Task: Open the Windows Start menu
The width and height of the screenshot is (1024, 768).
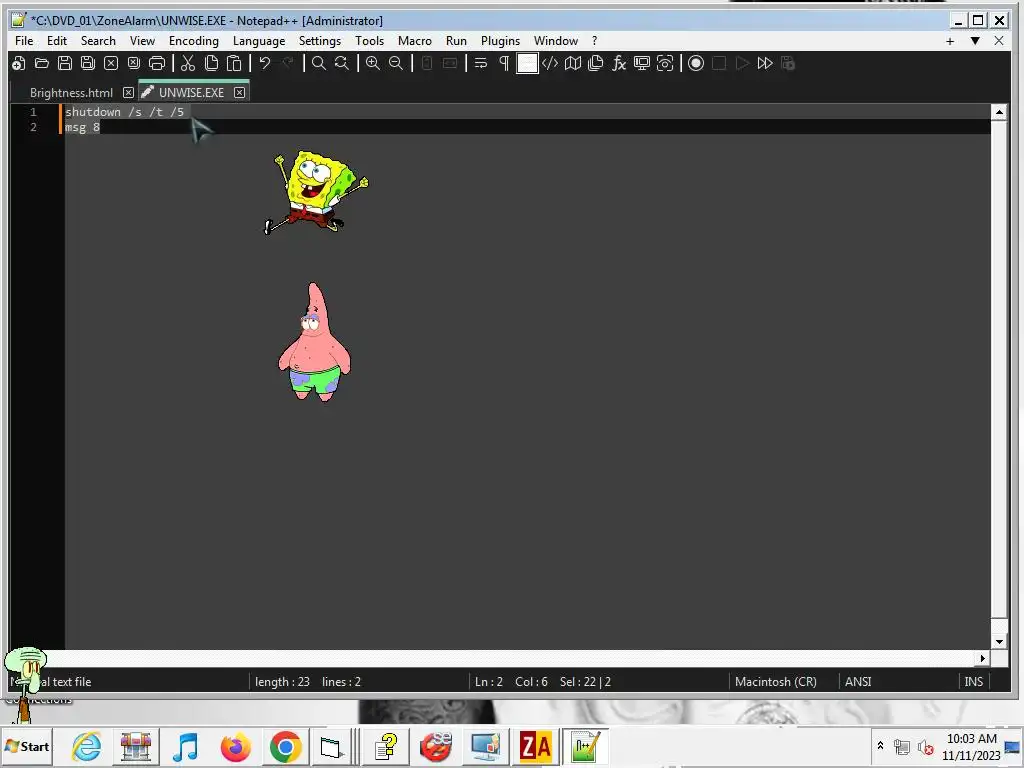Action: click(x=27, y=746)
